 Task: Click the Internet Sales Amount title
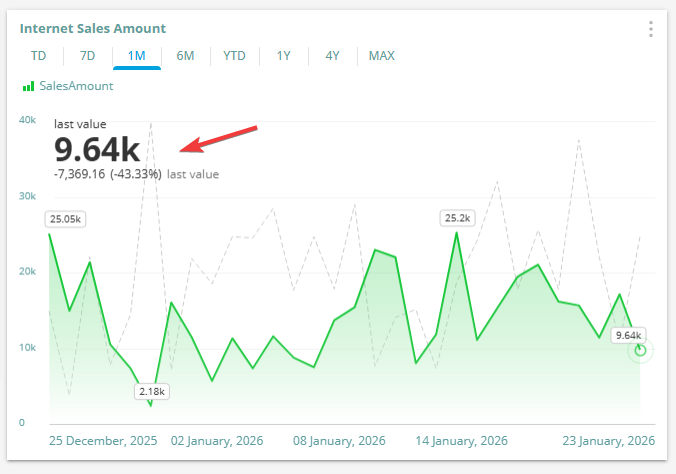93,29
